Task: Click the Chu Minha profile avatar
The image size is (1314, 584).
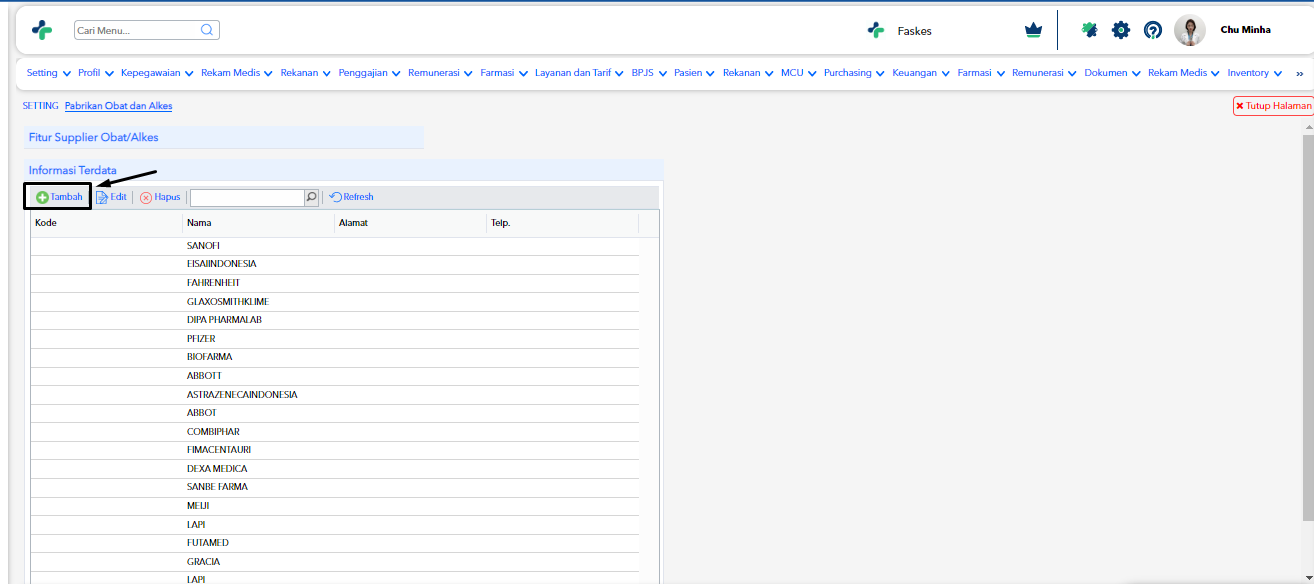Action: [x=1190, y=30]
